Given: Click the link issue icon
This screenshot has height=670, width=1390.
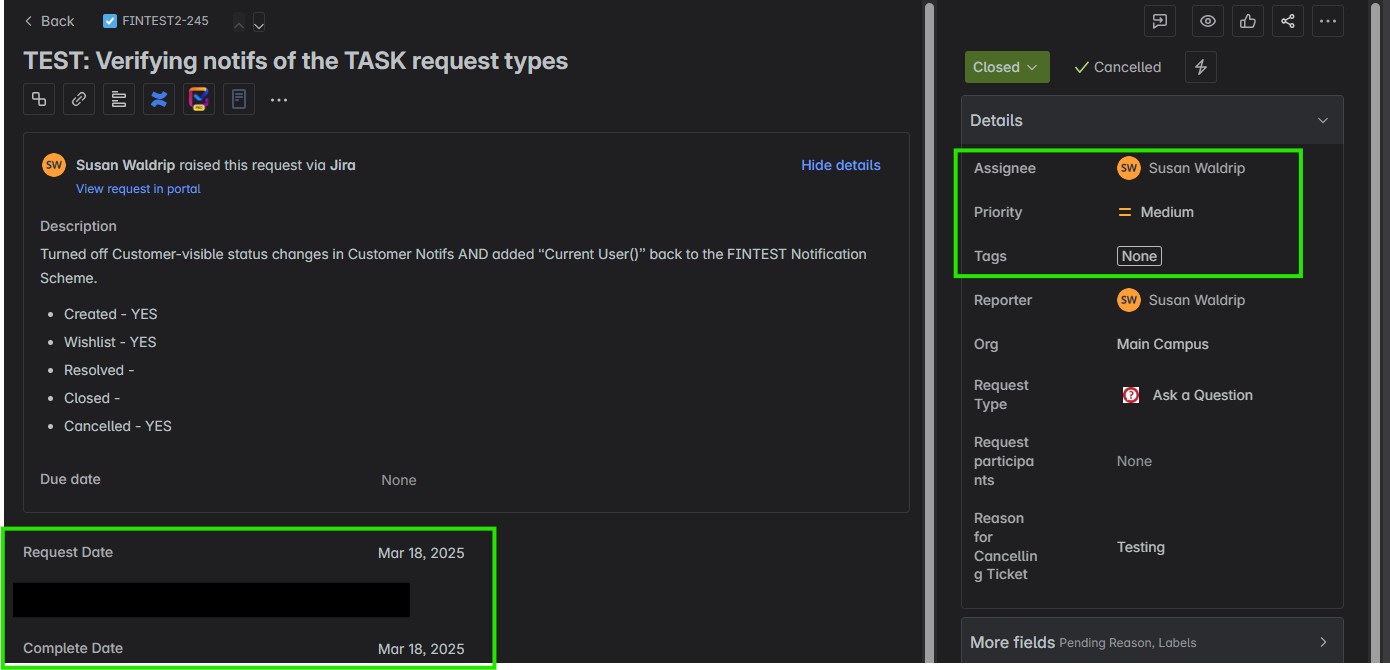Looking at the screenshot, I should coord(79,99).
